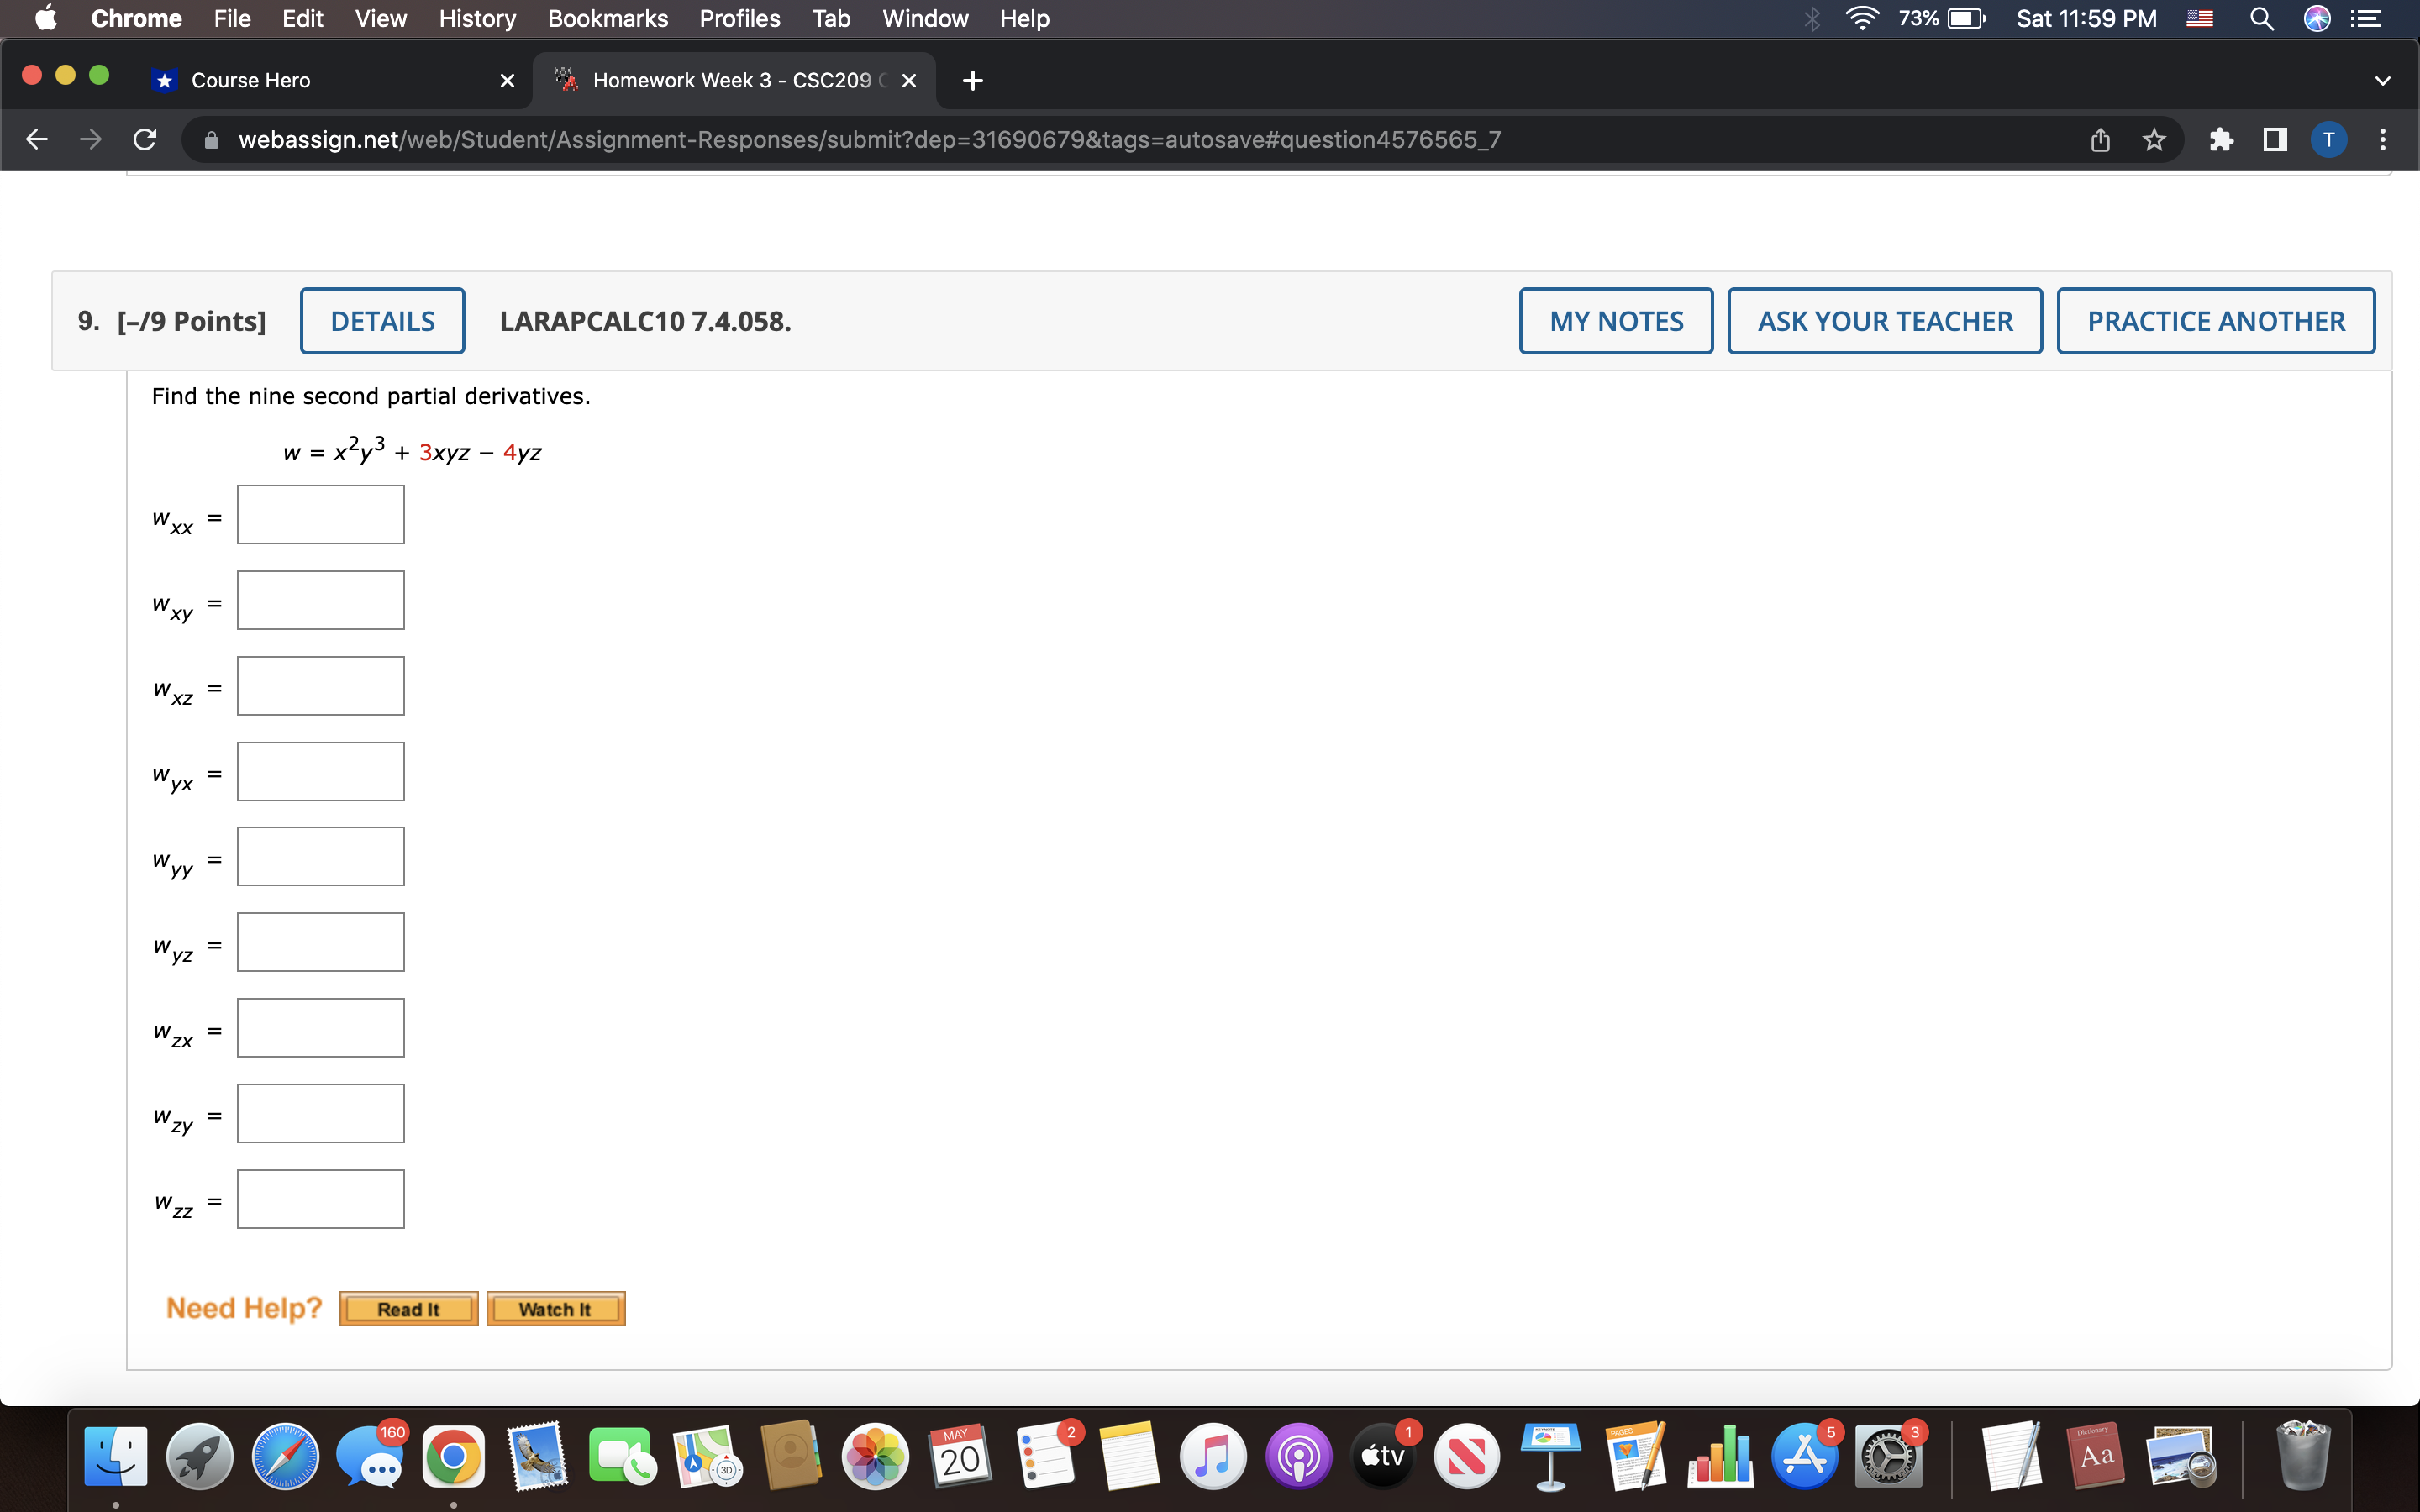Click the forward navigation arrow
The height and width of the screenshot is (1512, 2420).
pyautogui.click(x=89, y=139)
